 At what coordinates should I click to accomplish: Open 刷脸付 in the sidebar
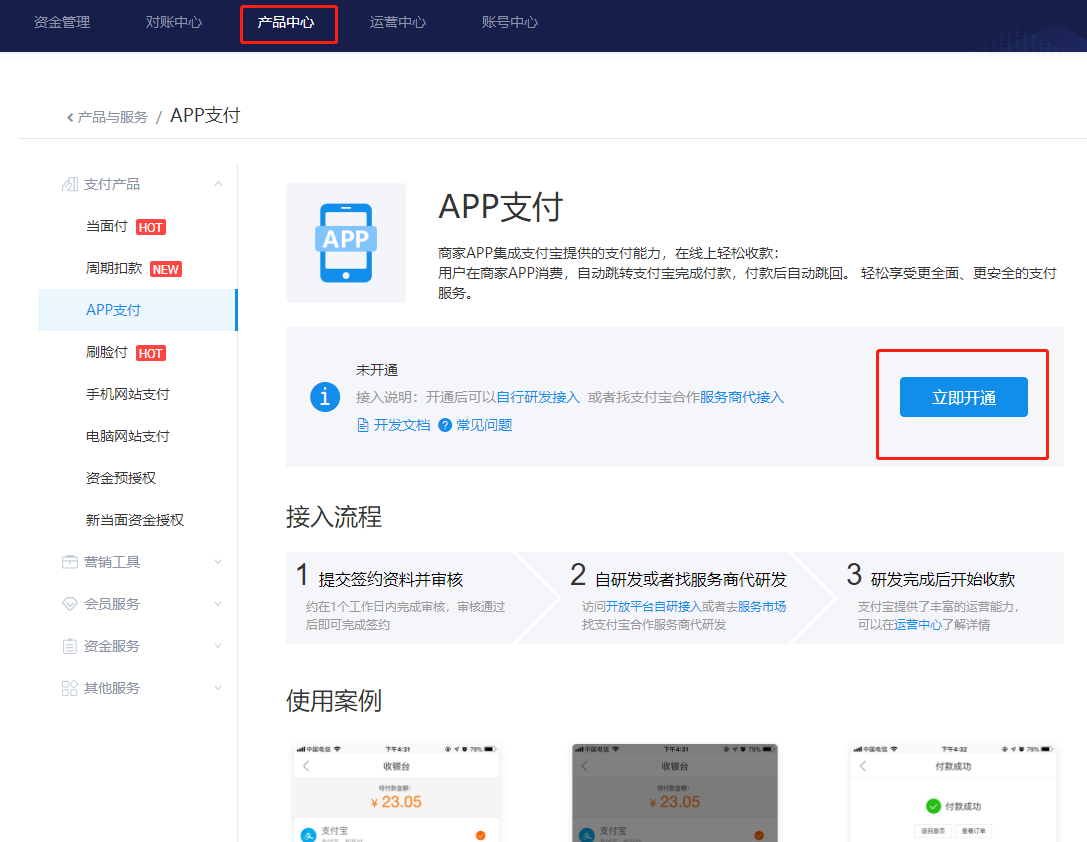click(x=106, y=352)
